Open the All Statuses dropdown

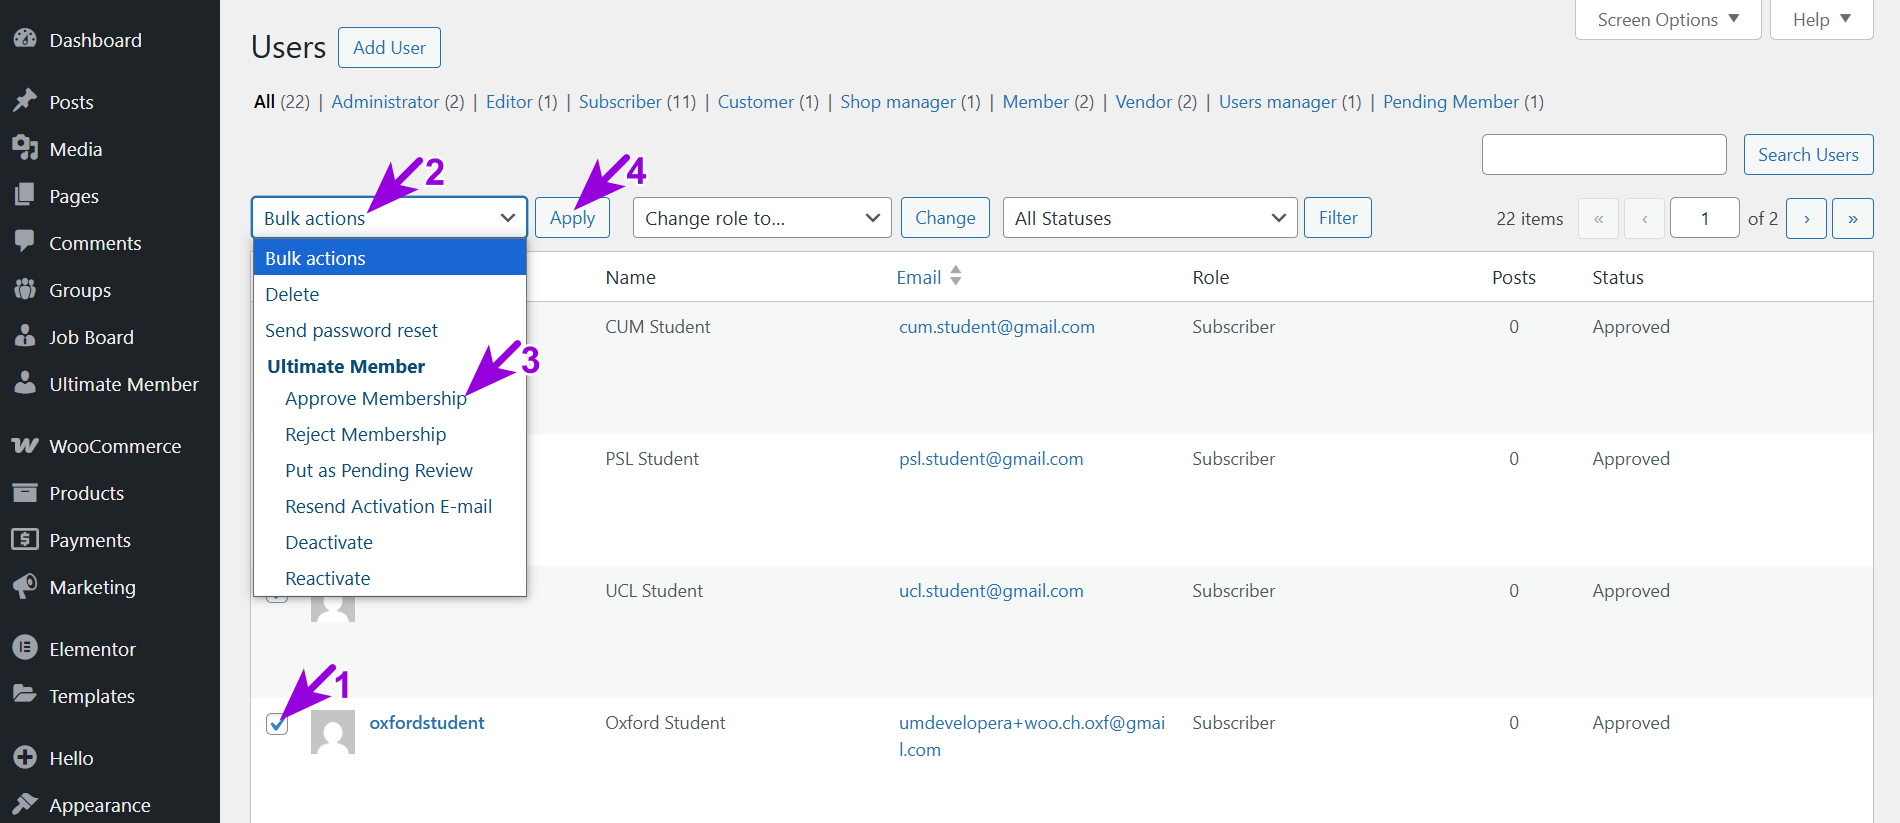coord(1150,217)
